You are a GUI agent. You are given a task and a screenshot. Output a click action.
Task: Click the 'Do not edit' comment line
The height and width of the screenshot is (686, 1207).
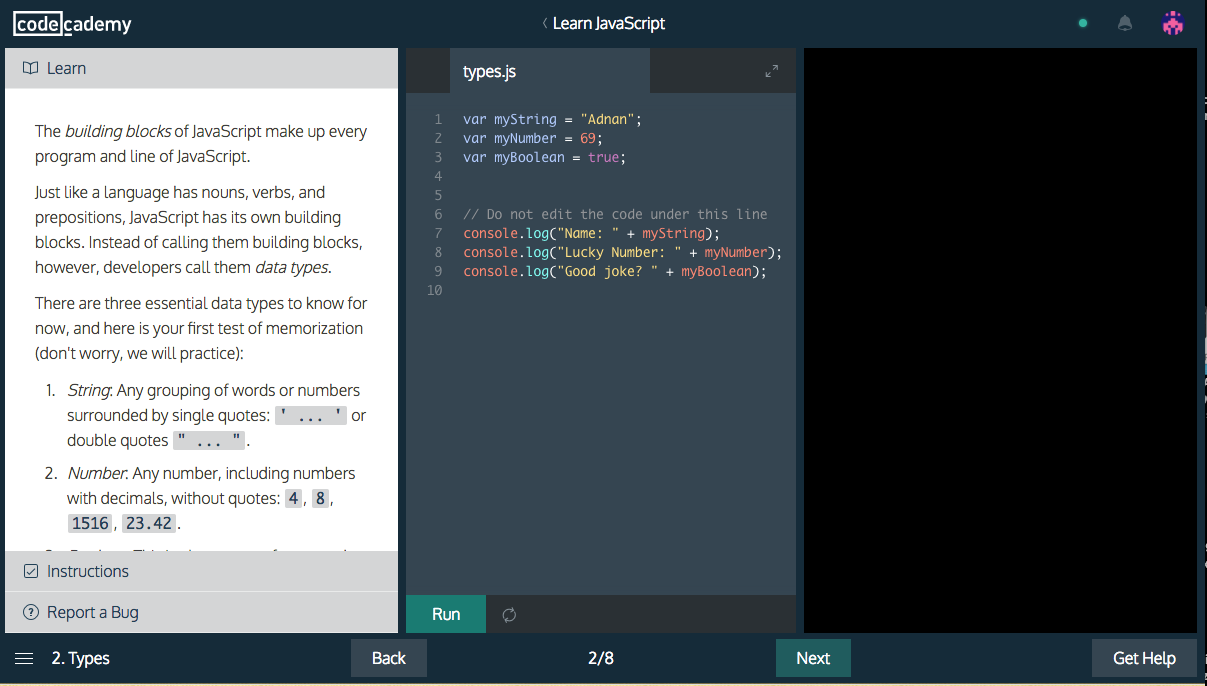615,214
